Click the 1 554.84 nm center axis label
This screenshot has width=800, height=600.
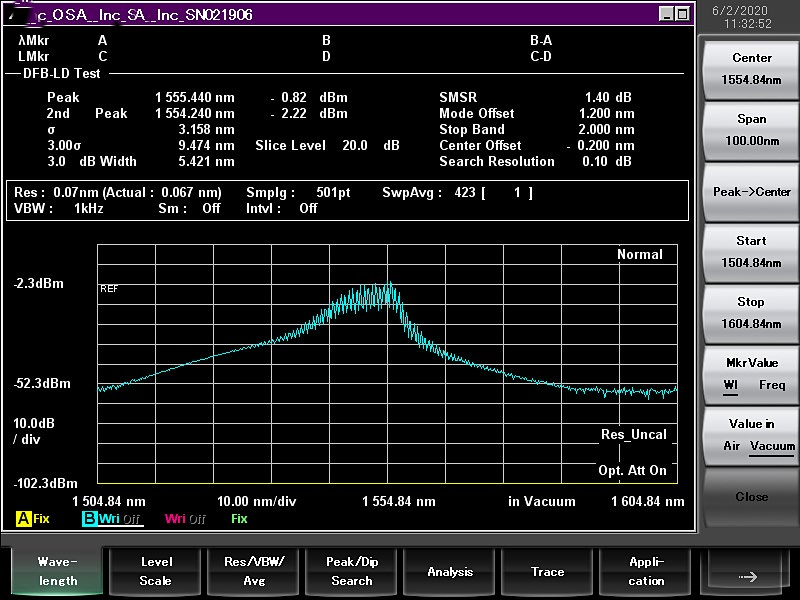coord(399,502)
